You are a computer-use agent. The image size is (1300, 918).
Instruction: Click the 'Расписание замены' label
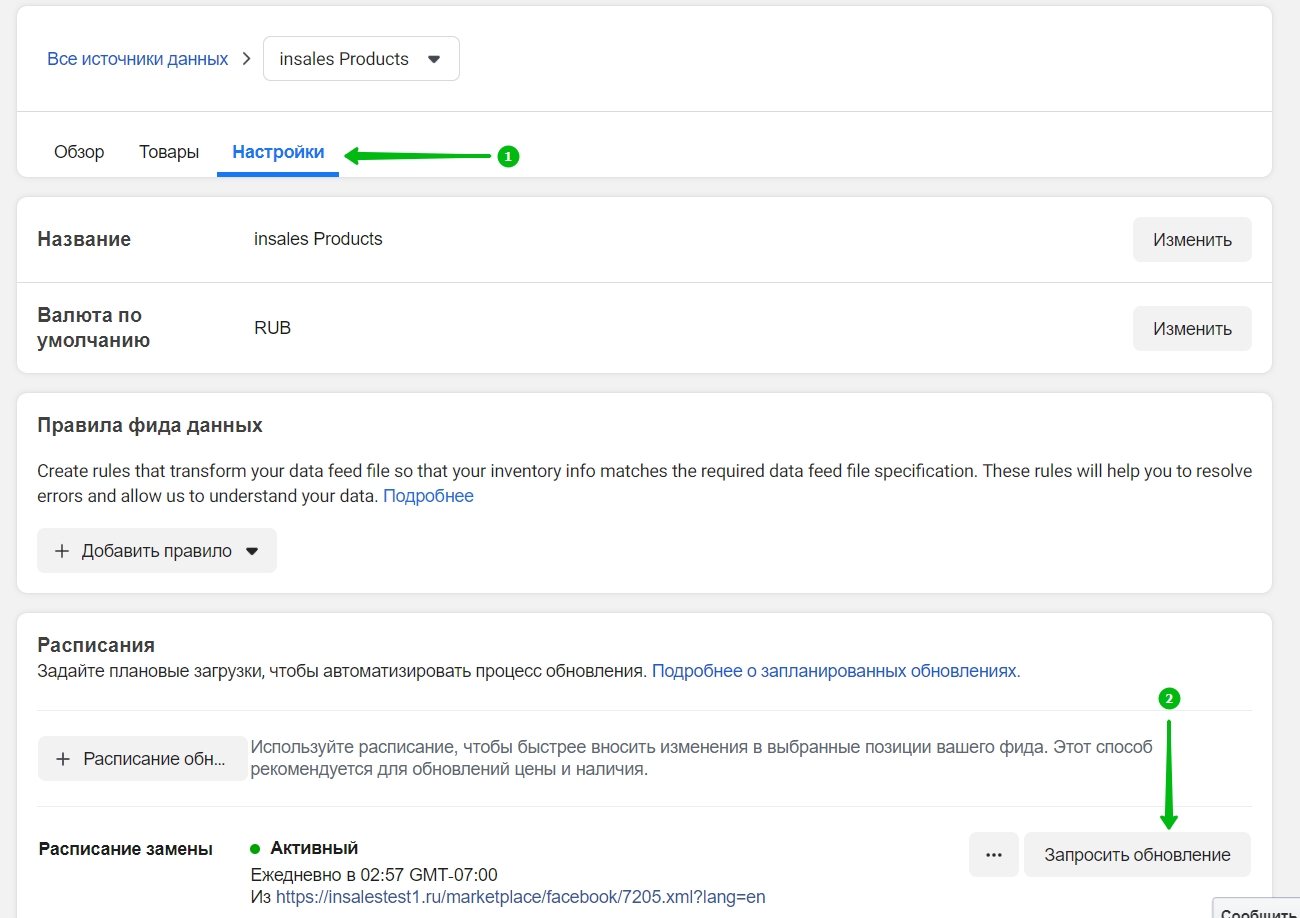126,849
